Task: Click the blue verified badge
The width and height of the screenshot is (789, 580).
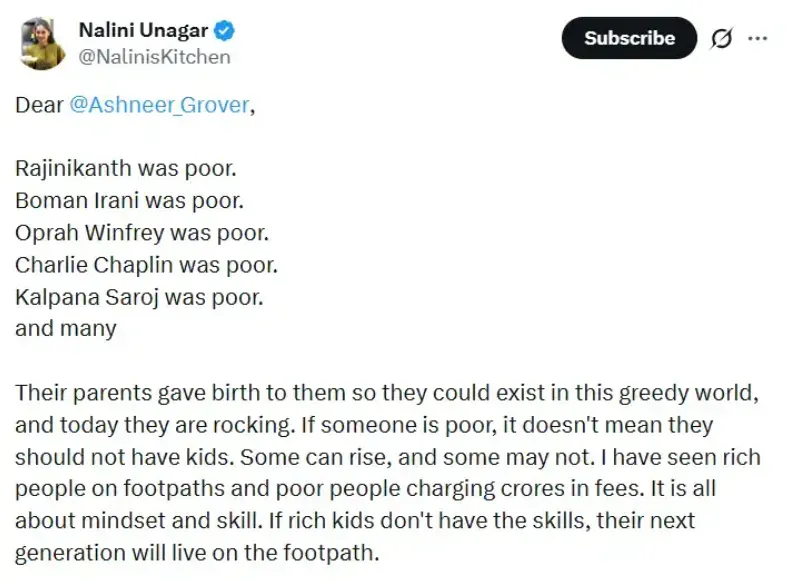Action: click(x=224, y=31)
